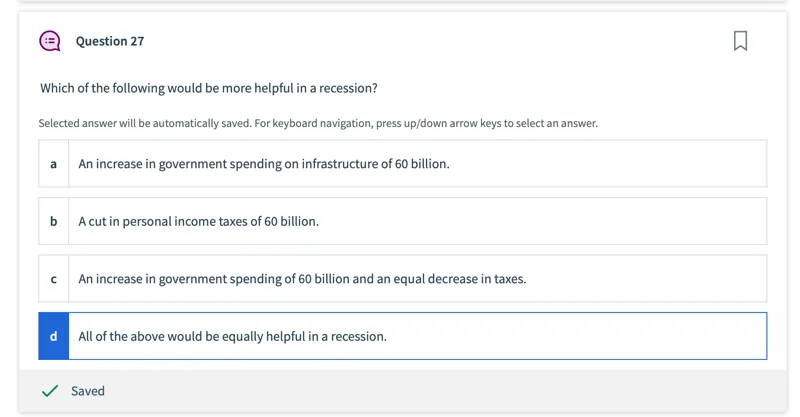Click the "Saved" status label
This screenshot has width=800, height=417.
pos(88,391)
